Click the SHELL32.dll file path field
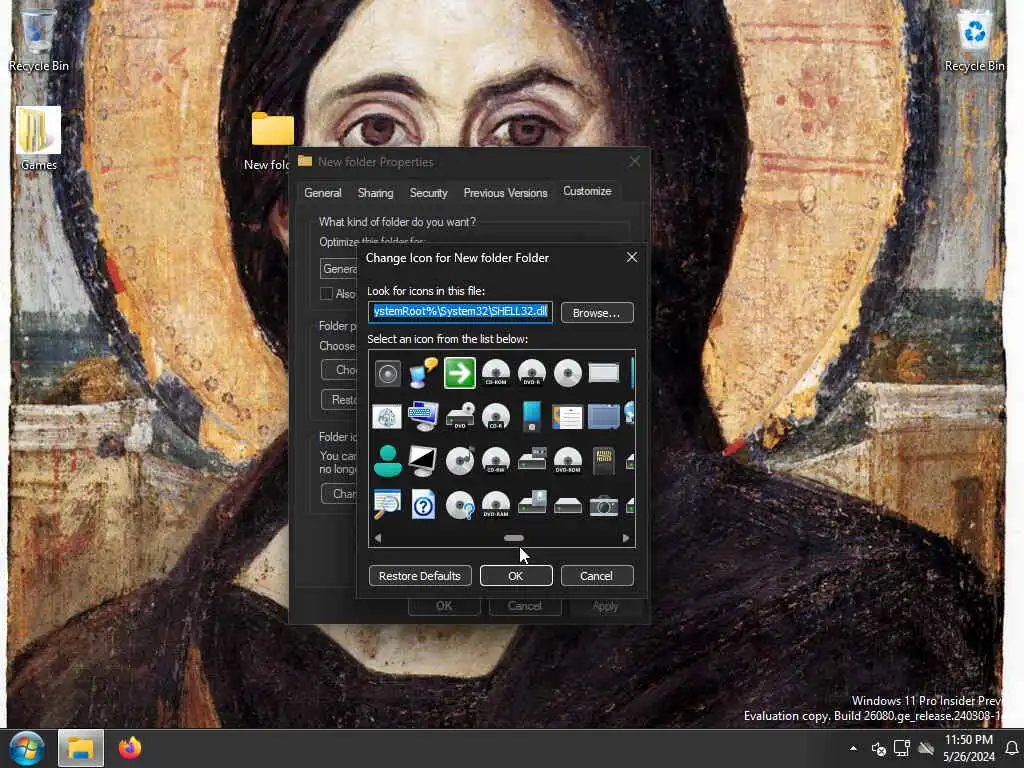 460,312
